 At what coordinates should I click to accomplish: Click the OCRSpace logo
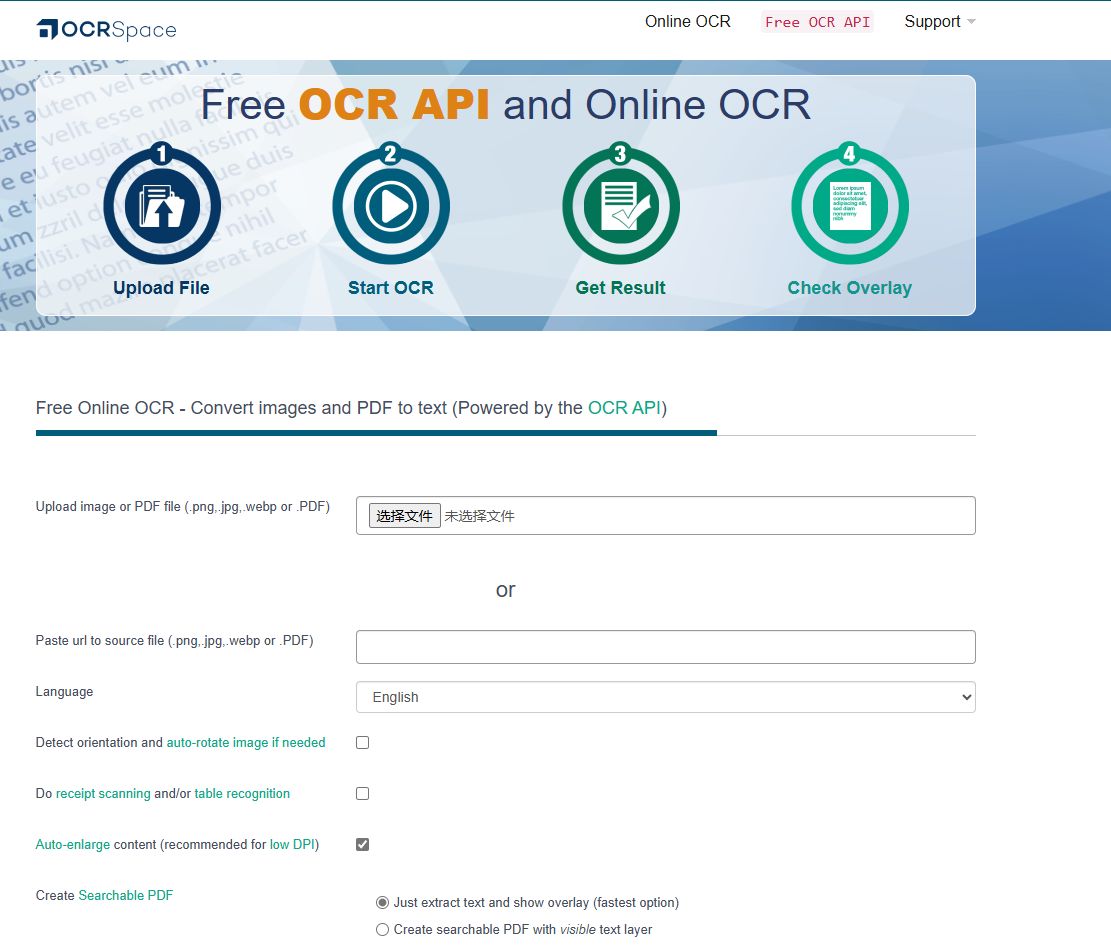106,29
